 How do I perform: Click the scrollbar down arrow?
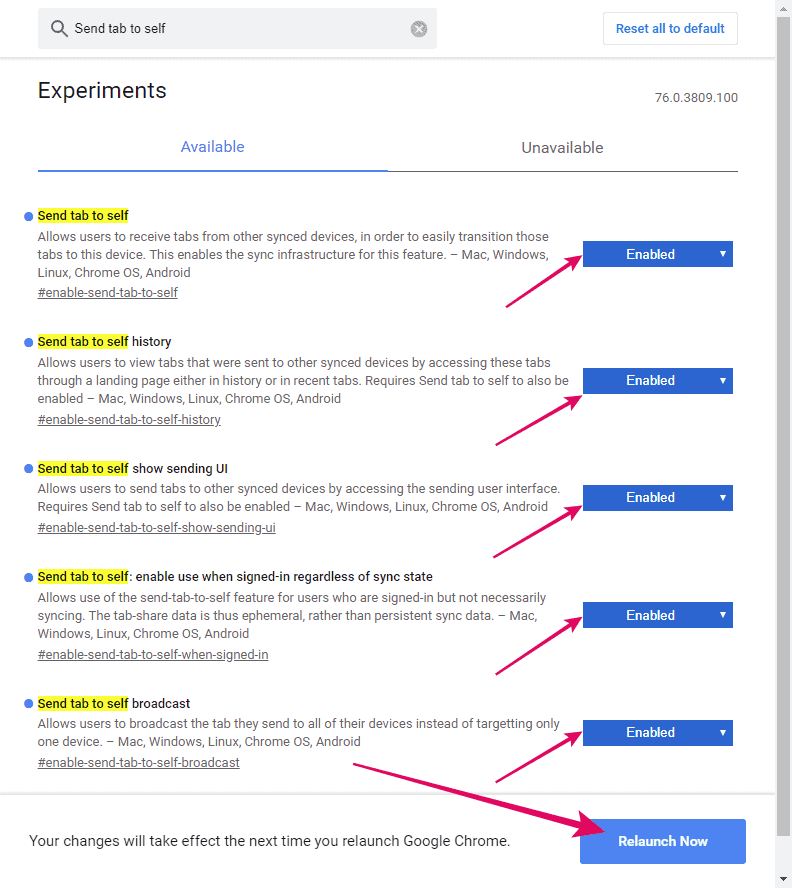click(781, 879)
